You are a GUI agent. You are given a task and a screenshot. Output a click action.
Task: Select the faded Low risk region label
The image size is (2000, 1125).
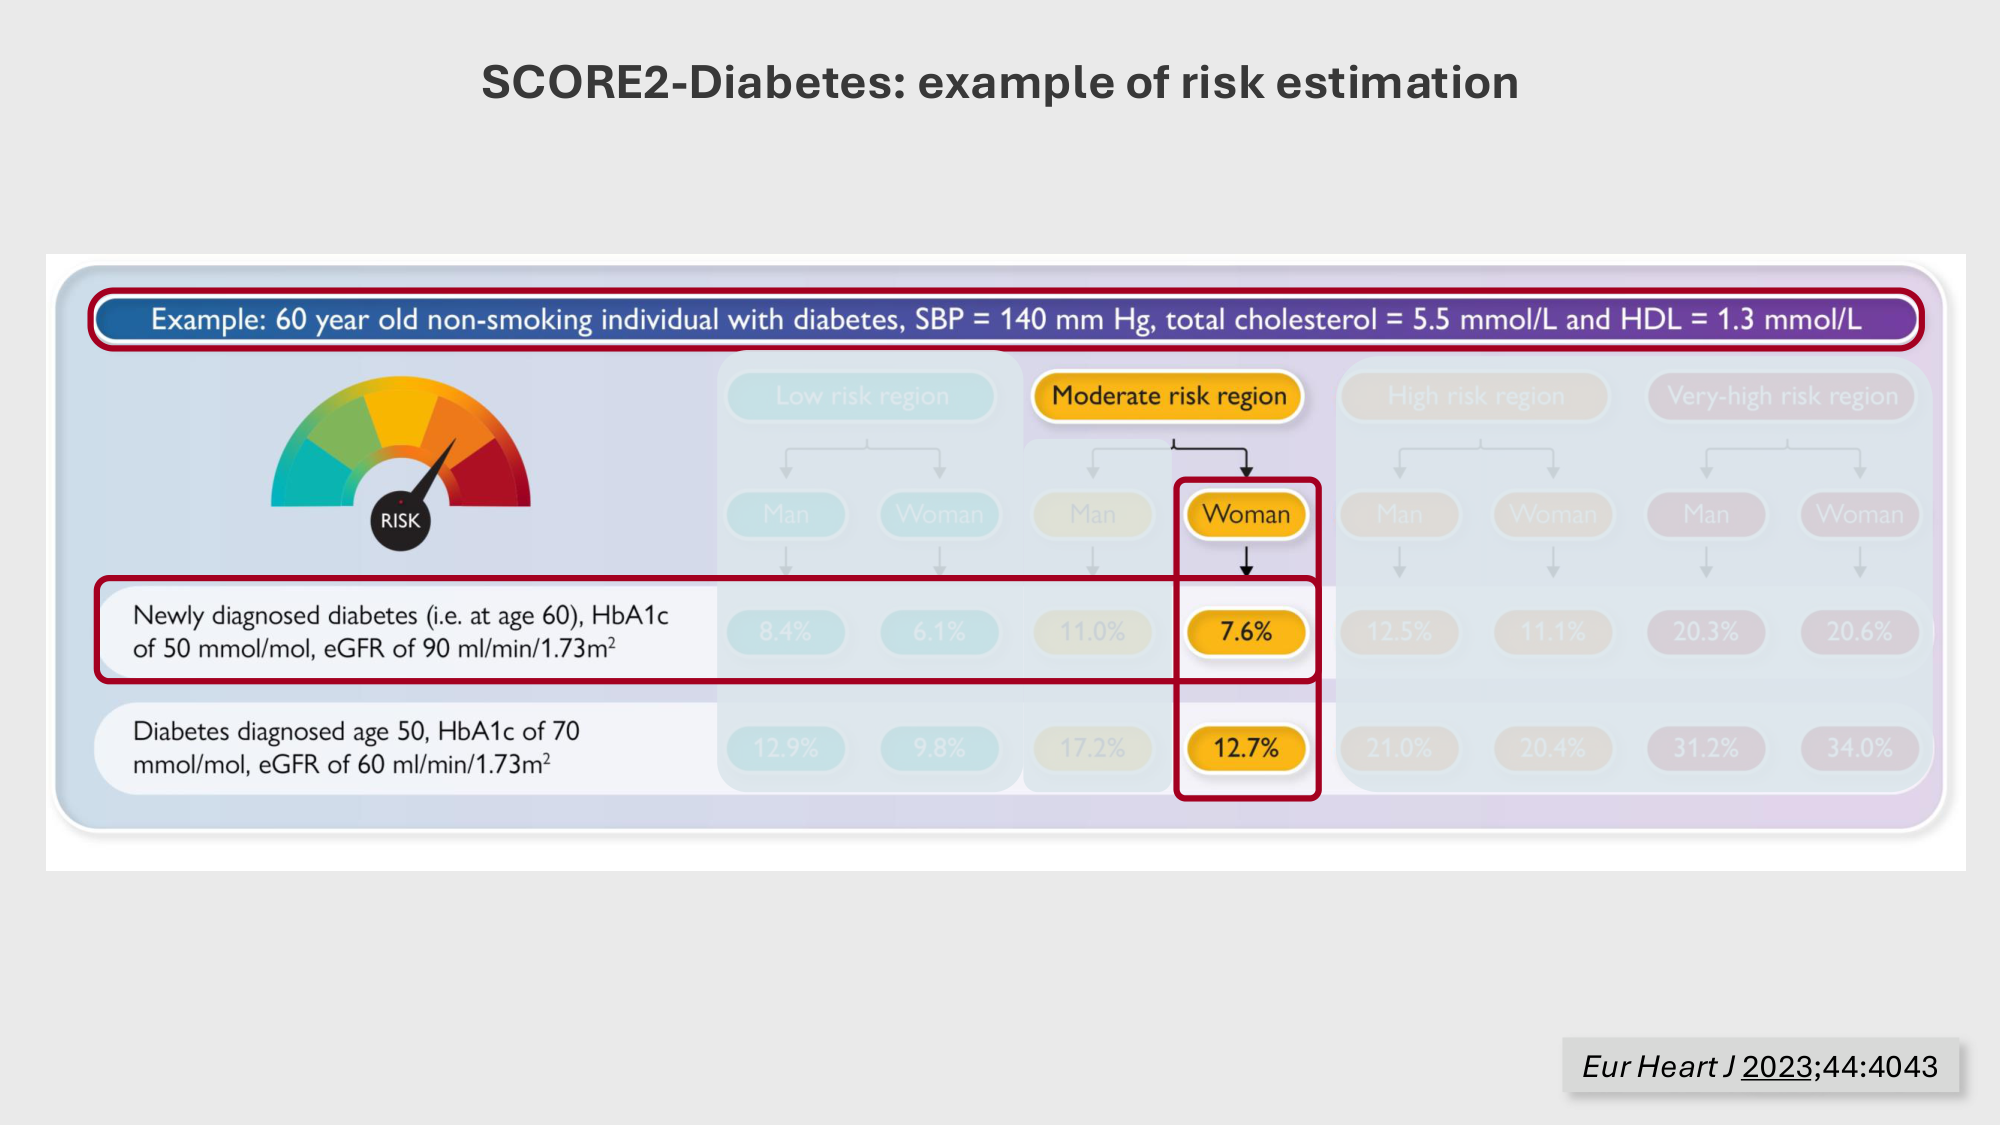coord(862,396)
